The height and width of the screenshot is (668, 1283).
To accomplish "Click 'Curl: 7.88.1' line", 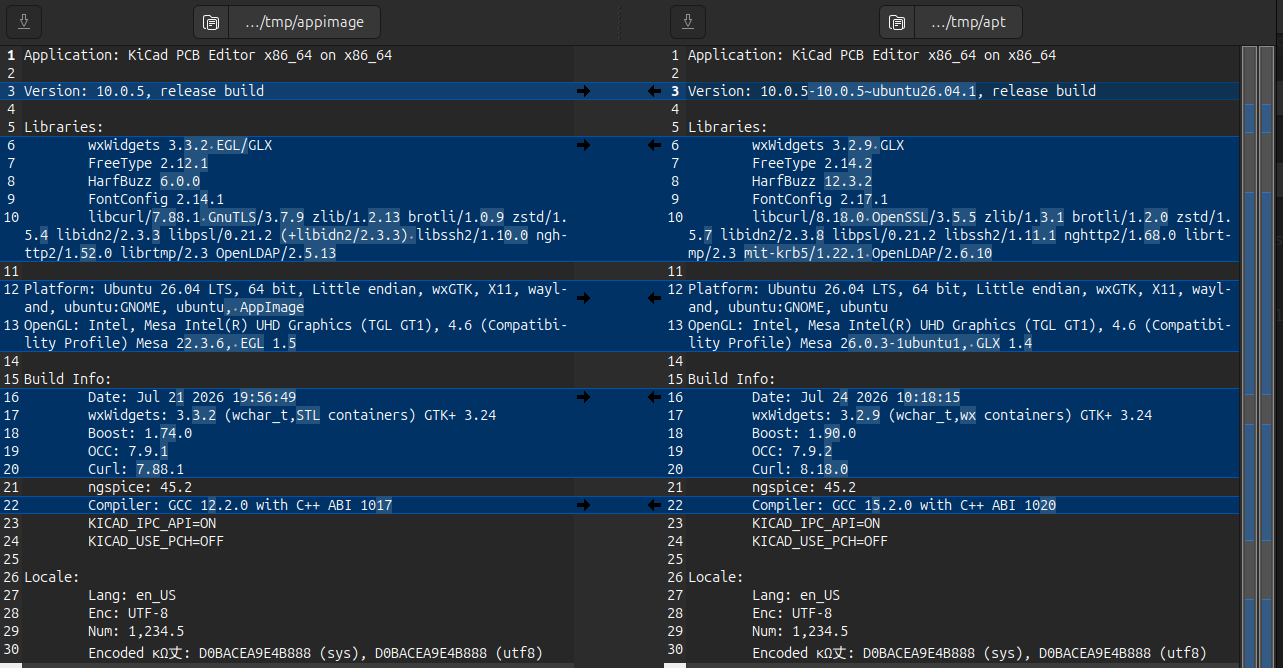I will (x=136, y=469).
